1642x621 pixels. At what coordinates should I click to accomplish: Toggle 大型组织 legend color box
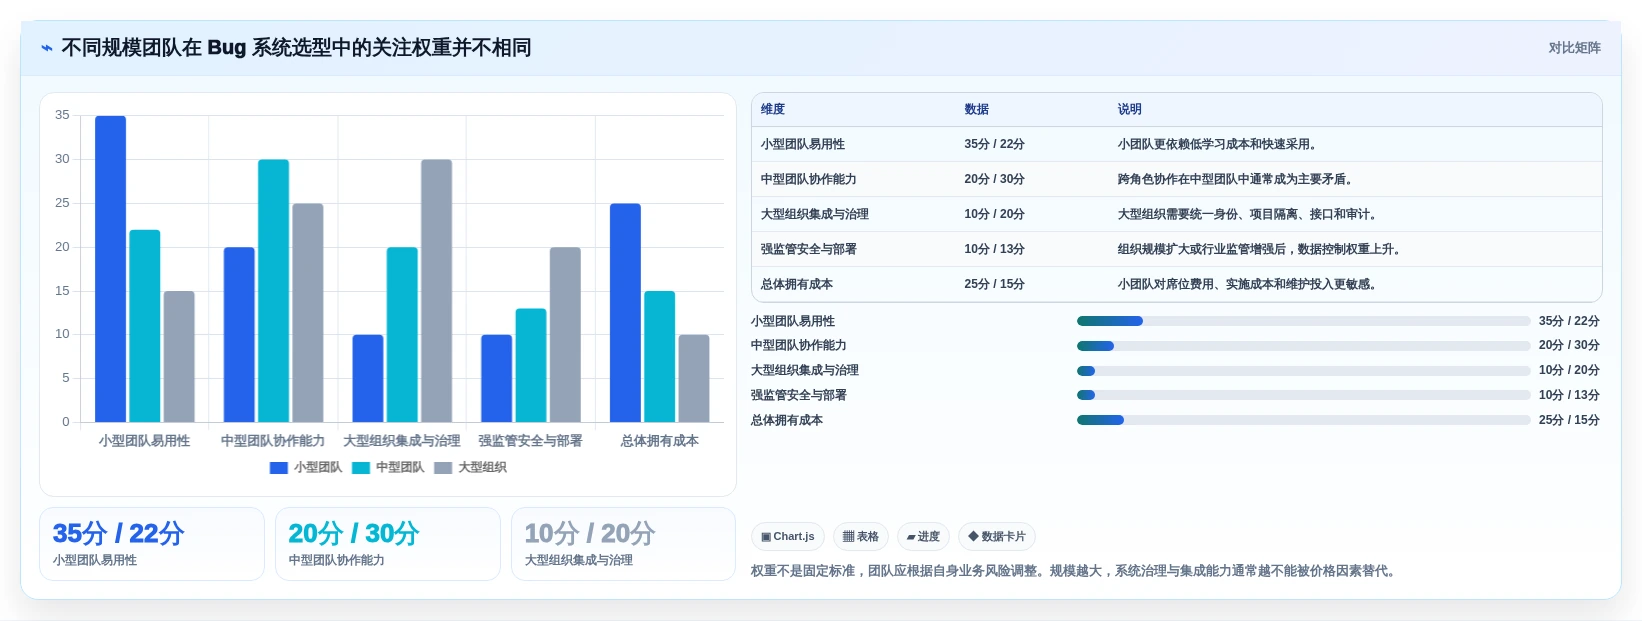coord(443,468)
